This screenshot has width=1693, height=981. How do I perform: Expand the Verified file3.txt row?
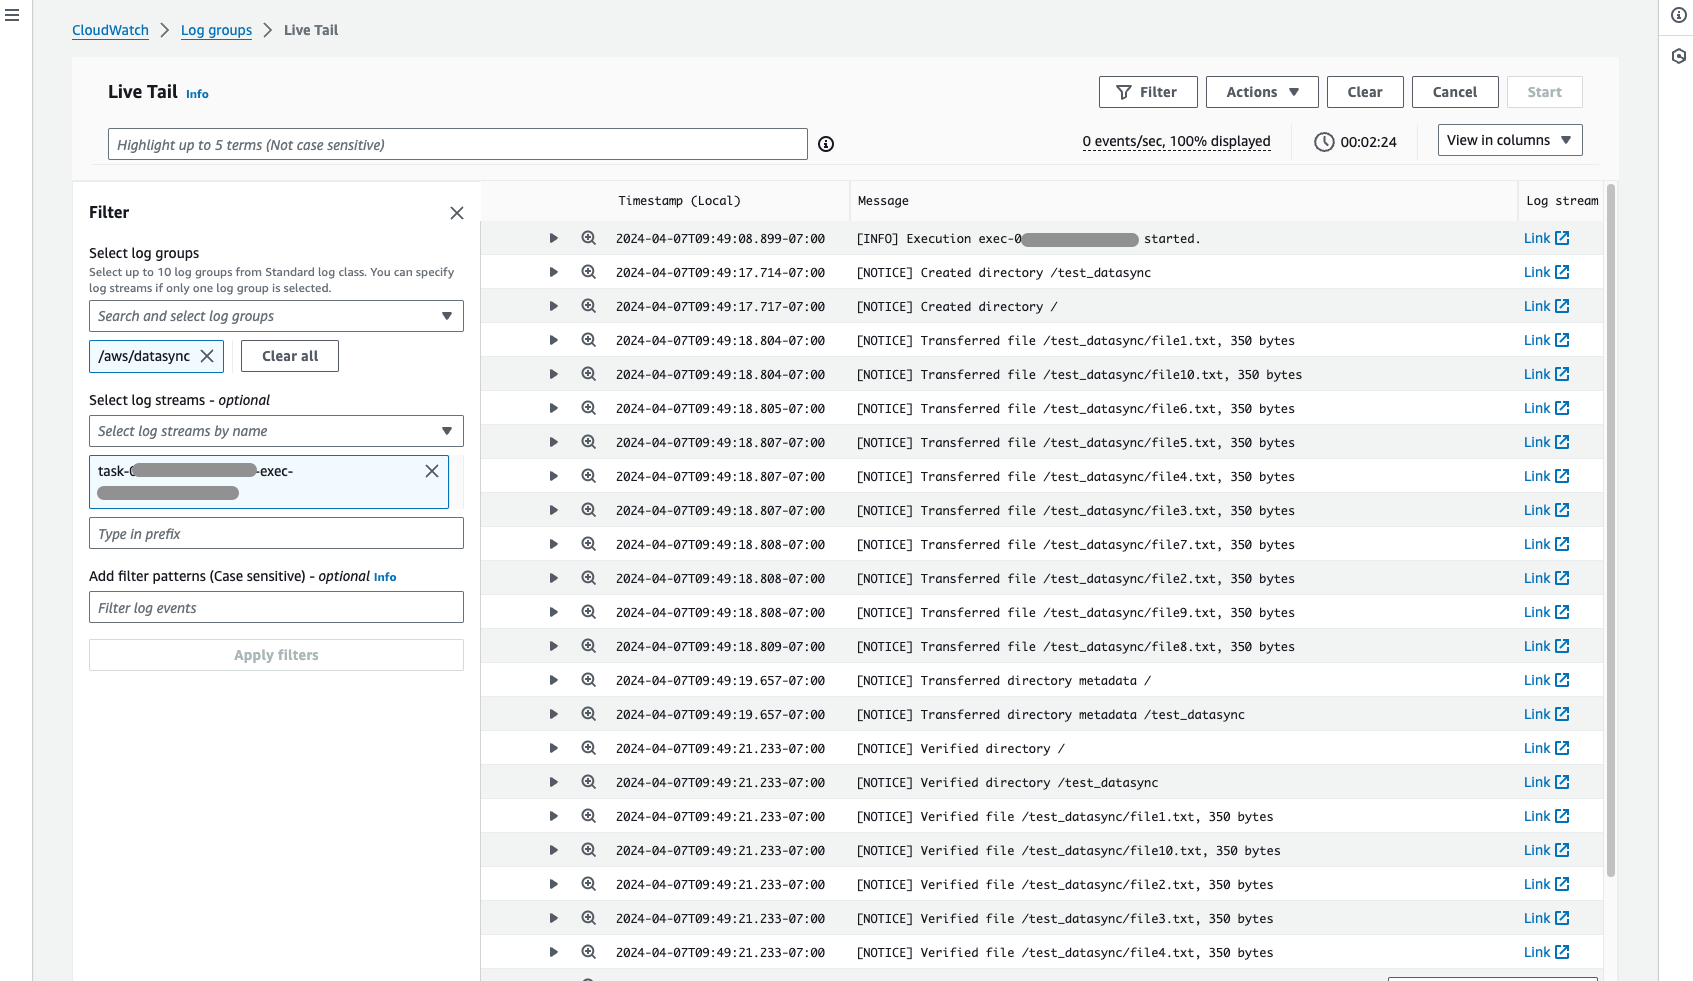pos(553,918)
